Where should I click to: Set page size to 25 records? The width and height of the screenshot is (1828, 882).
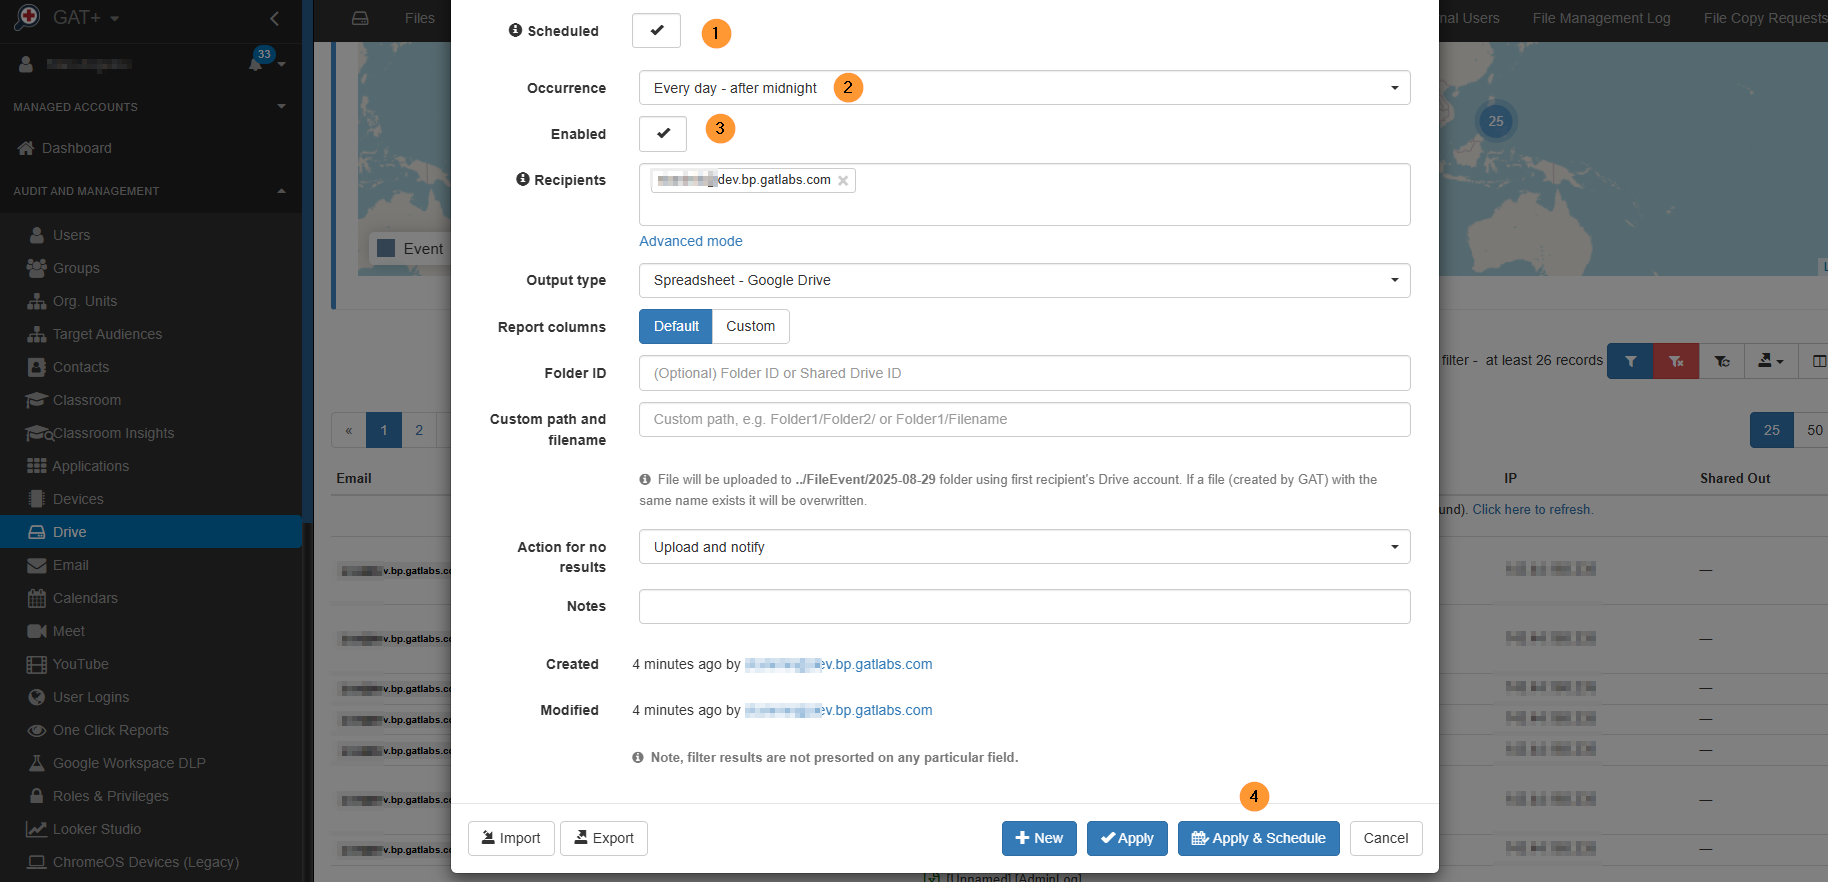(1771, 430)
